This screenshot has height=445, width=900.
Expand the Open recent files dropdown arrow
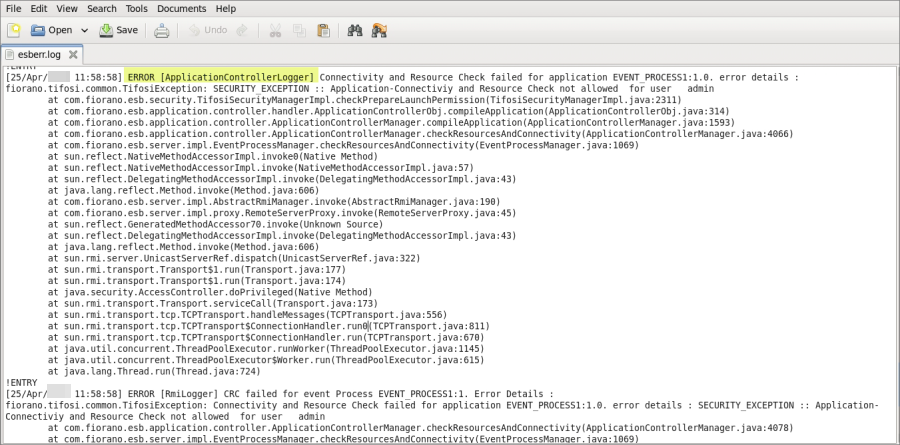coord(85,30)
